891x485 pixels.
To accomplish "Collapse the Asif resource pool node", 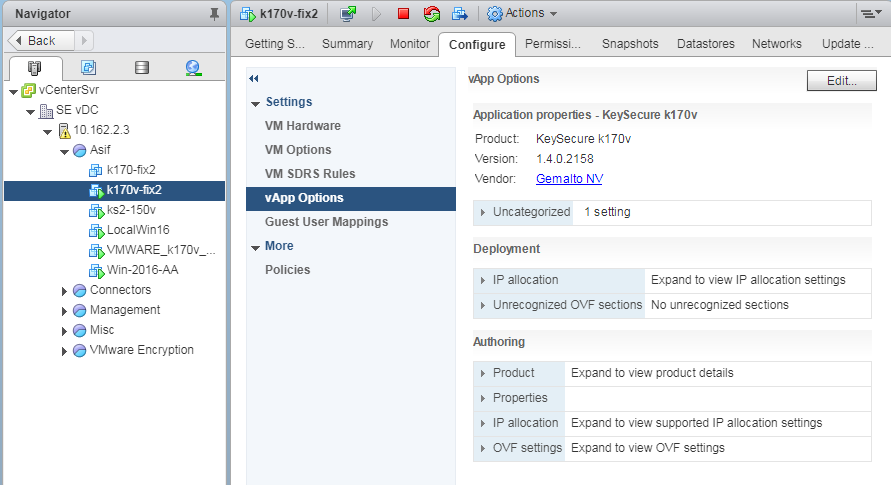I will pos(65,150).
